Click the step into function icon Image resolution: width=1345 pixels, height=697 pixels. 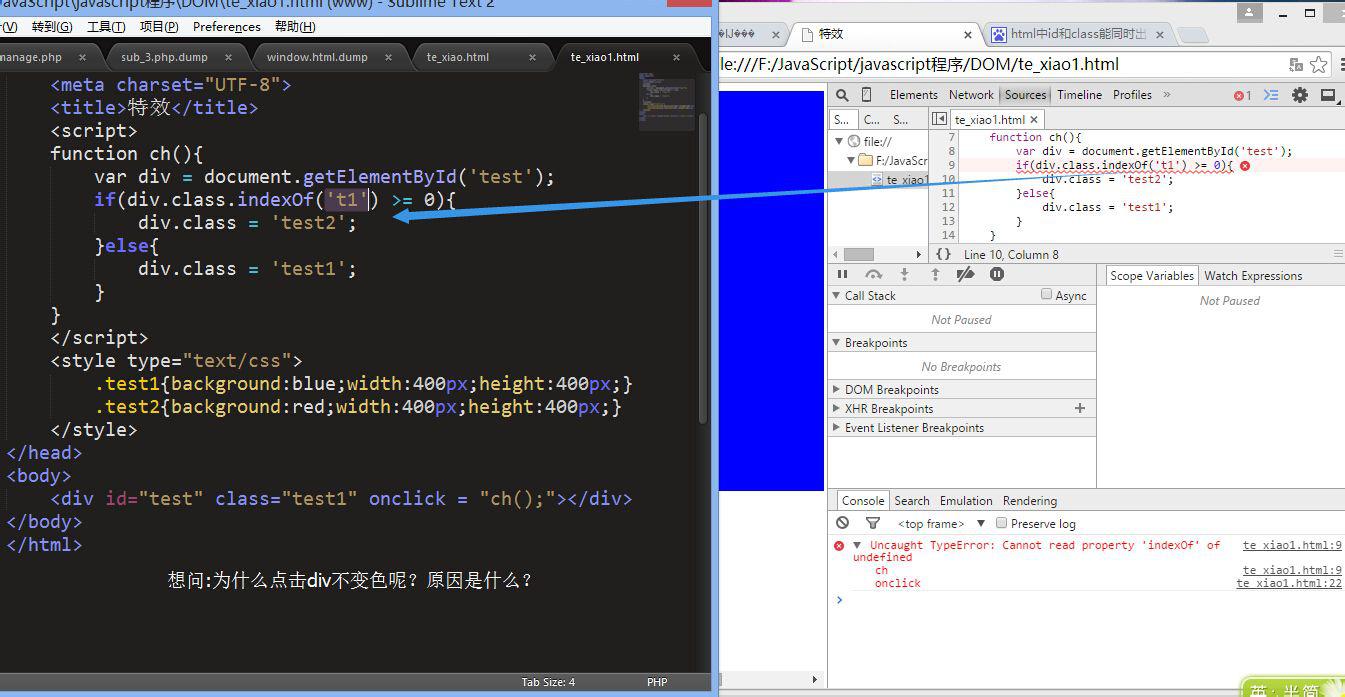(904, 274)
